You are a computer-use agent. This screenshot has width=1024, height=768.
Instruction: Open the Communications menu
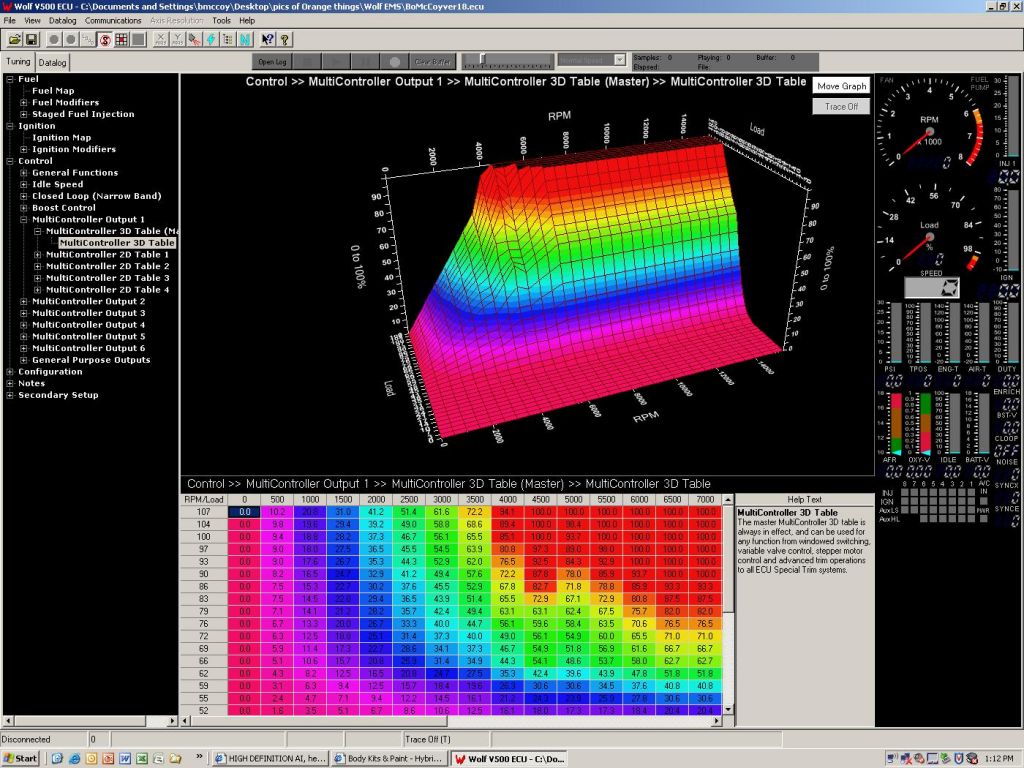(113, 20)
